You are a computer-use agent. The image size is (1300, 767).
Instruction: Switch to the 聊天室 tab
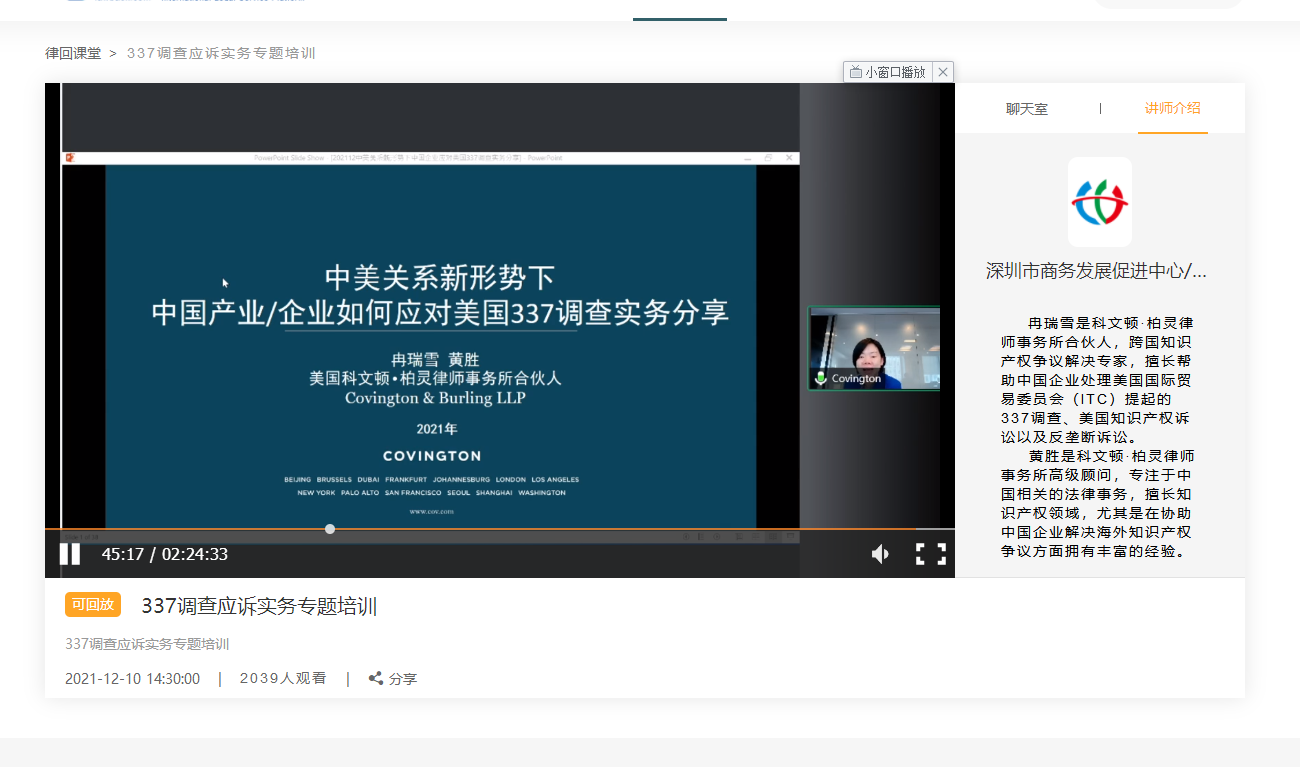1027,109
